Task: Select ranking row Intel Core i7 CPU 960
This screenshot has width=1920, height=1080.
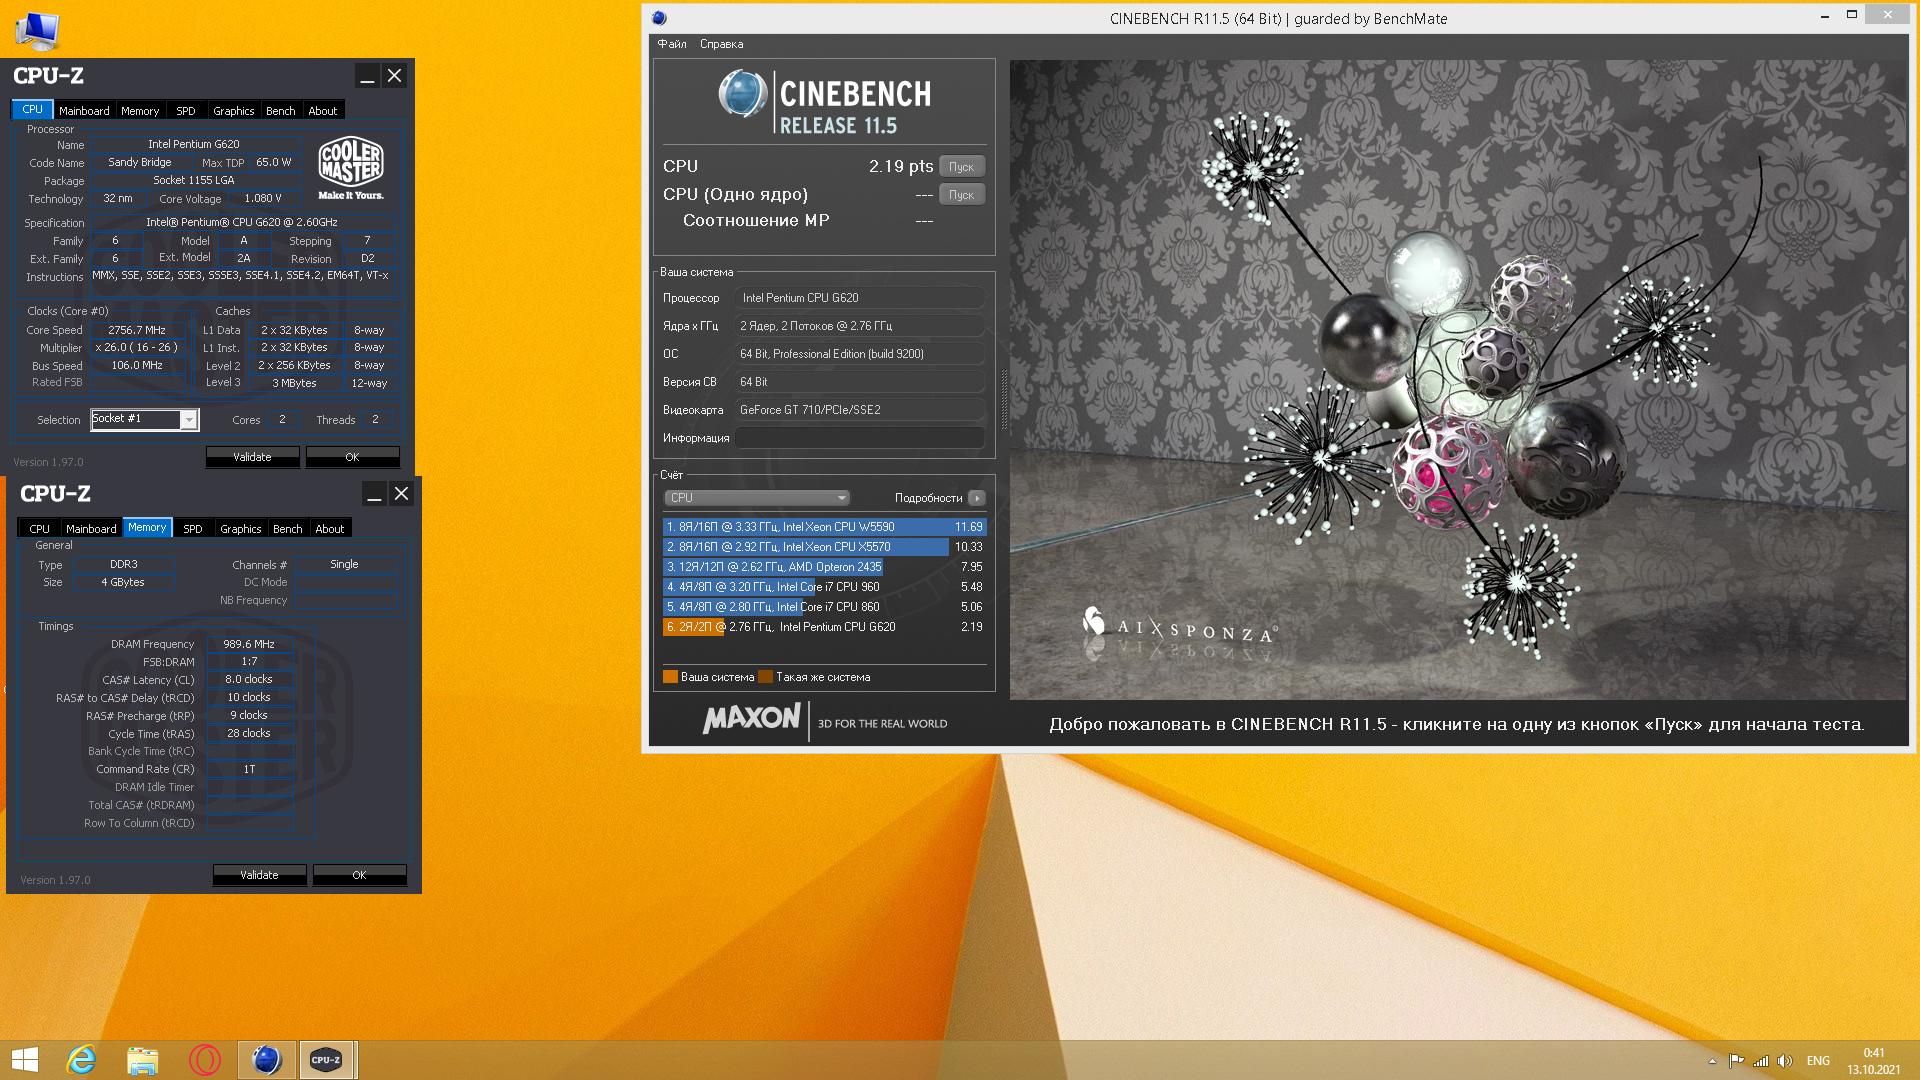Action: 825,587
